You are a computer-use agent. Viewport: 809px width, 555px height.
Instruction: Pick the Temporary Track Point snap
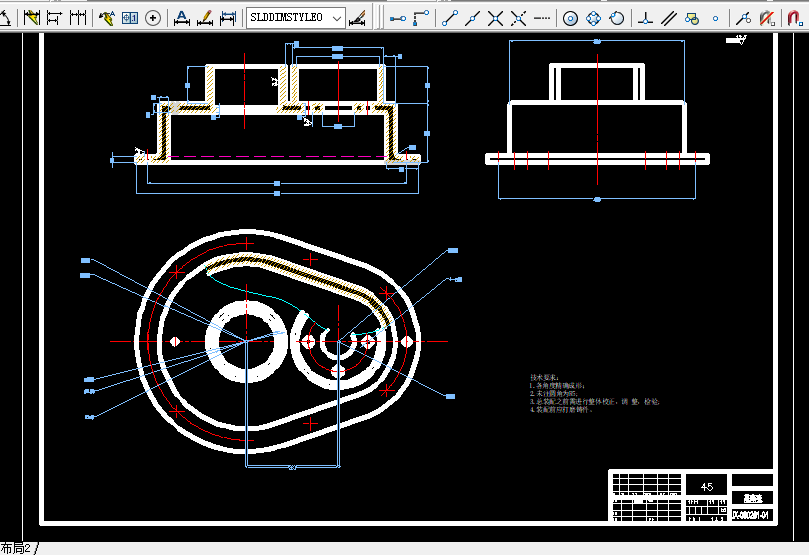coord(397,19)
